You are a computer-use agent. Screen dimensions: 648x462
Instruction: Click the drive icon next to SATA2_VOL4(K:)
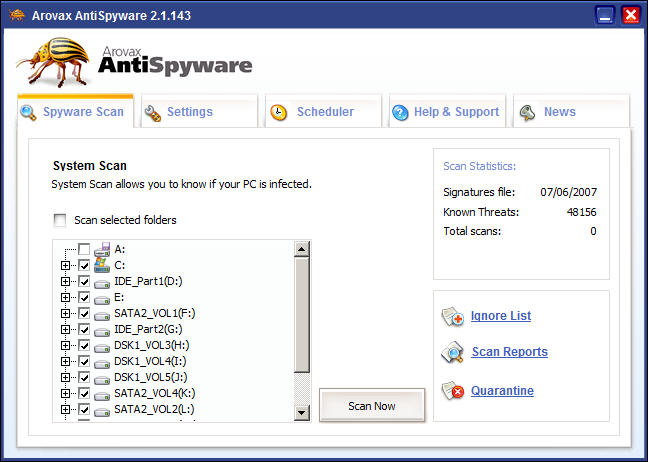[102, 395]
